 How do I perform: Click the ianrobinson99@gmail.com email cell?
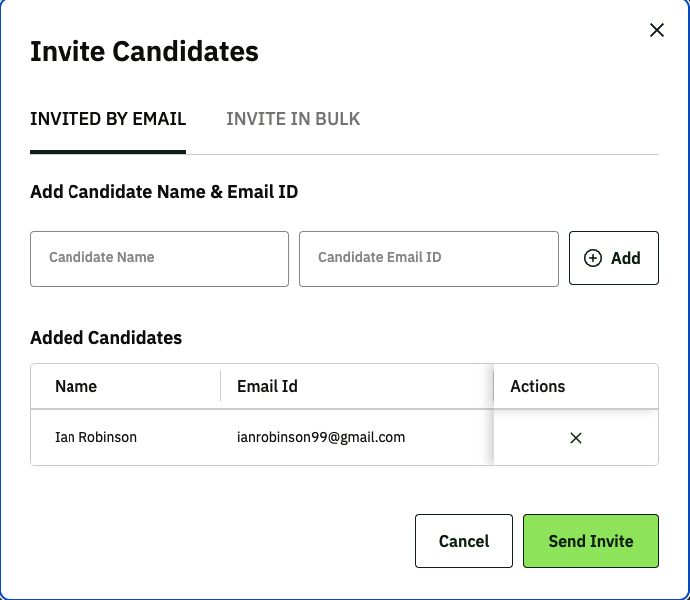coord(321,437)
